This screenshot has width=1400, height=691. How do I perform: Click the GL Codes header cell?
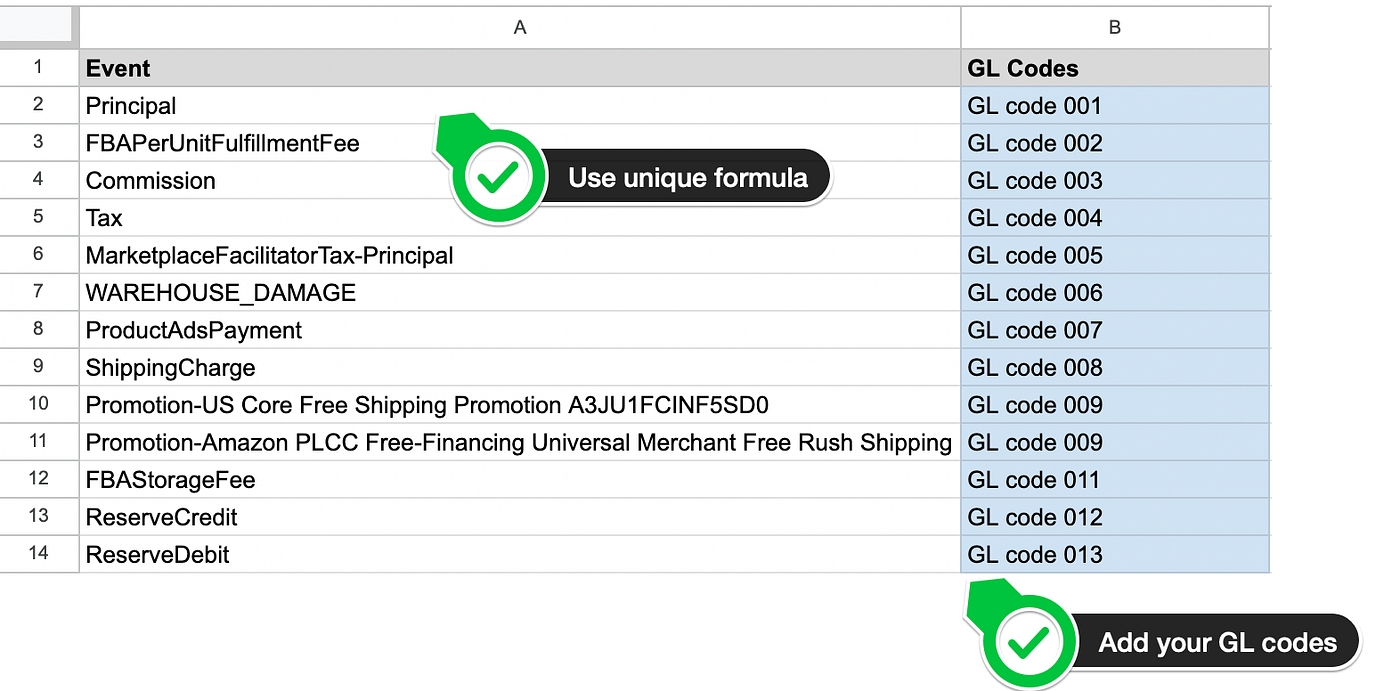point(1114,68)
